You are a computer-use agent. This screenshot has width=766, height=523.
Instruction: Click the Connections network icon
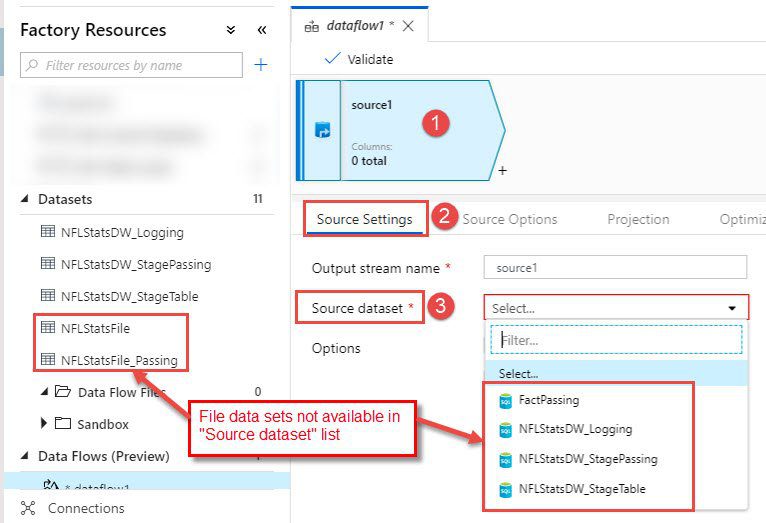[x=28, y=508]
